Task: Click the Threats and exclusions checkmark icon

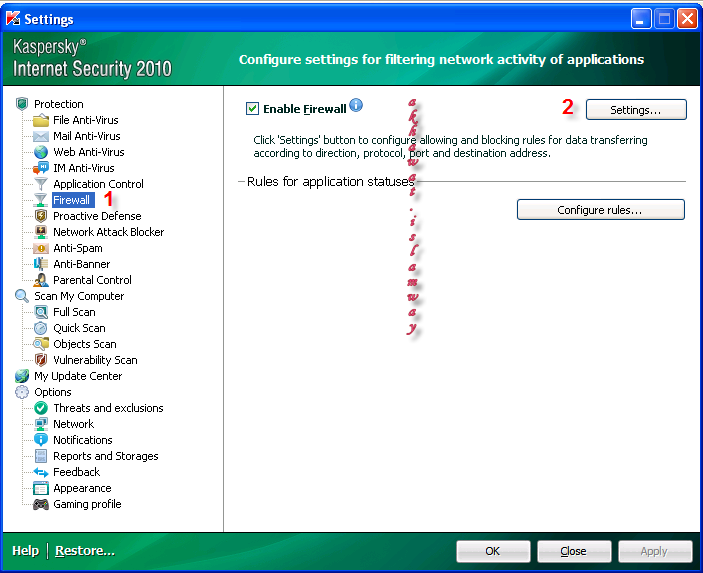Action: click(41, 408)
